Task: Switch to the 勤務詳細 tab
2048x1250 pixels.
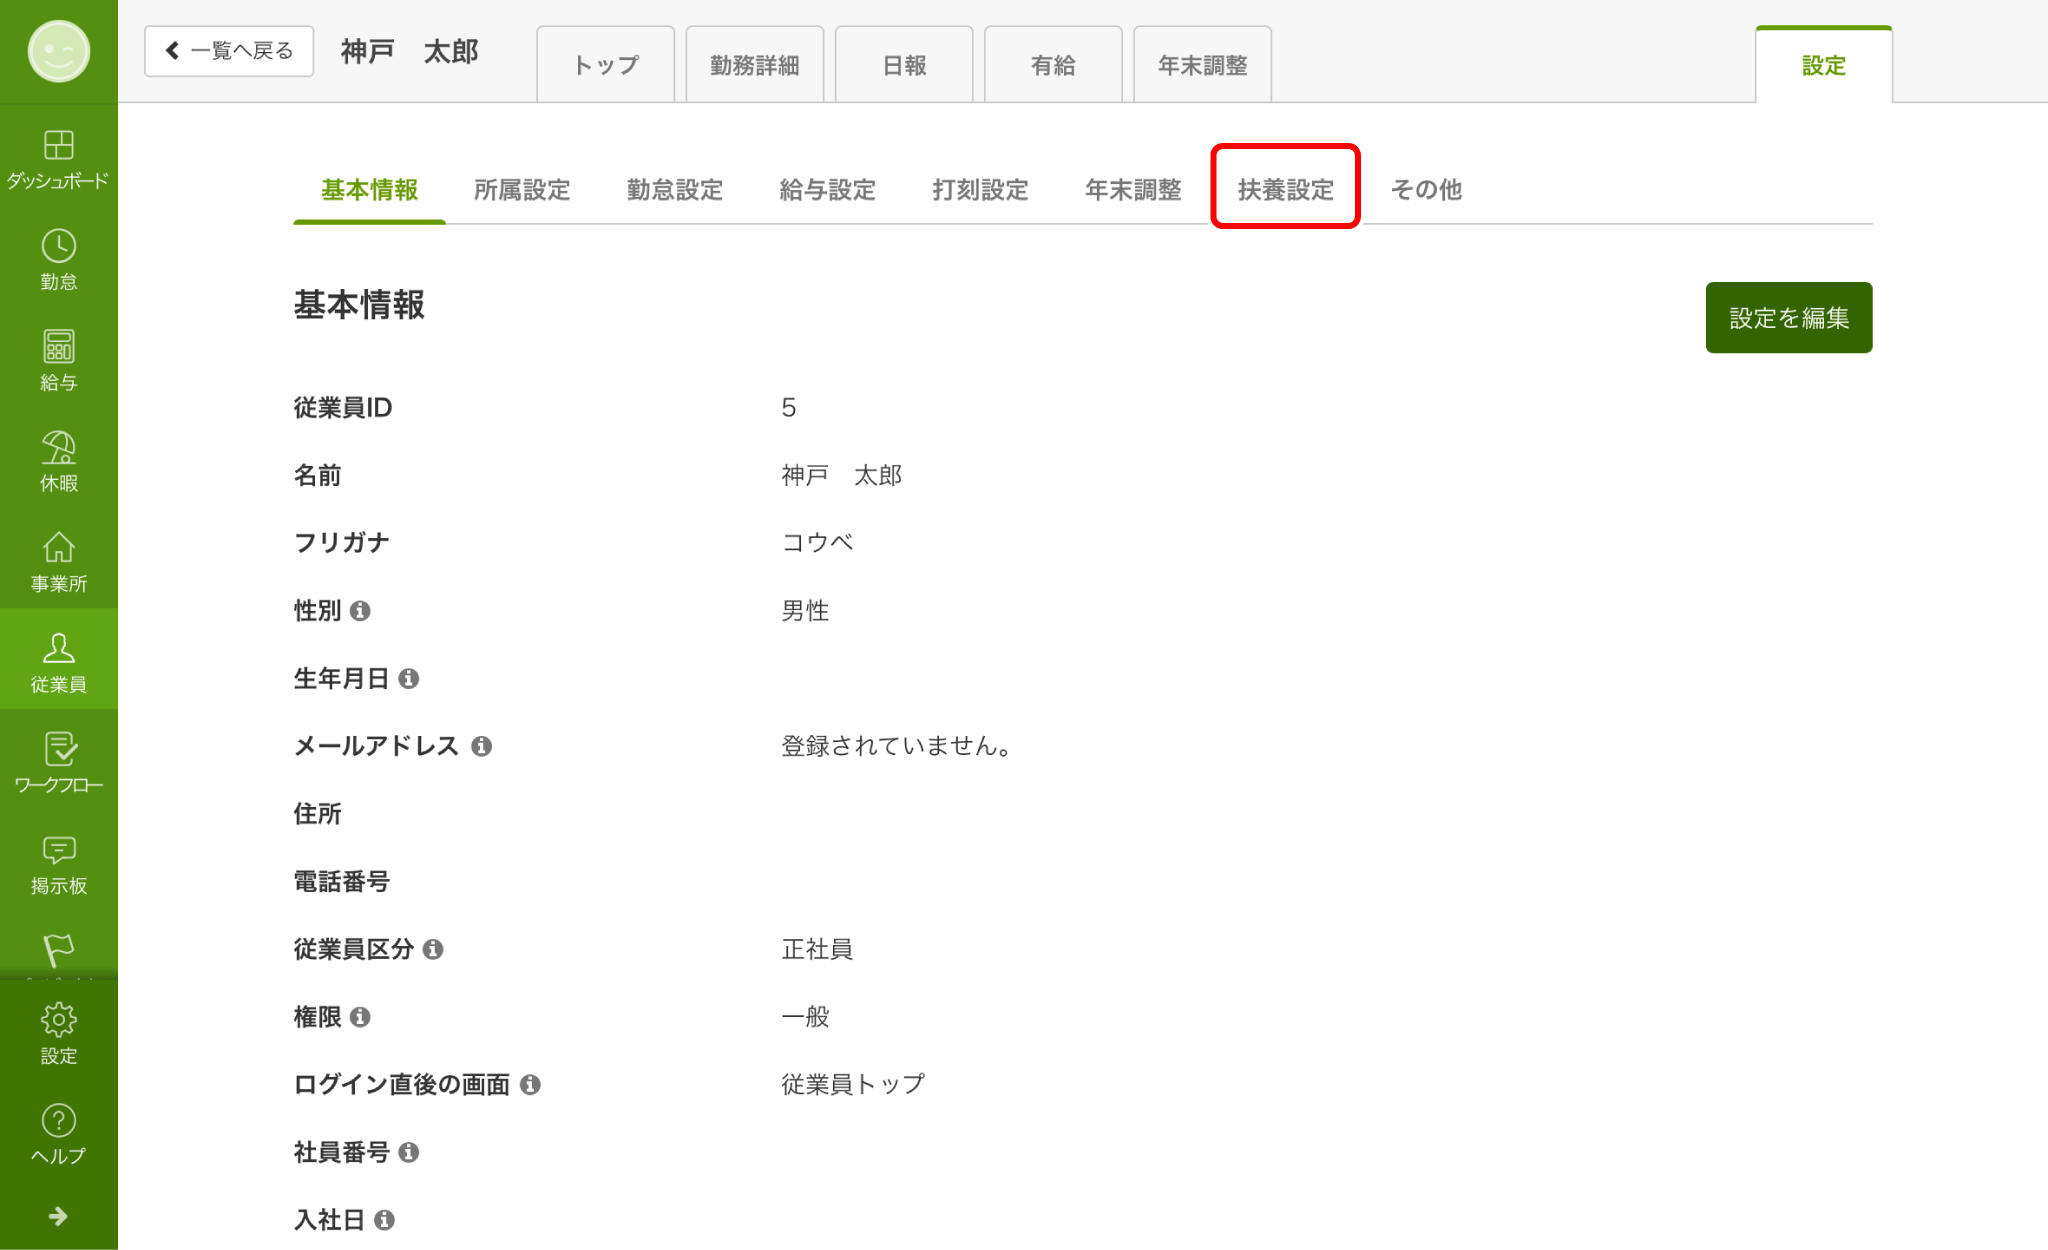Action: pyautogui.click(x=755, y=65)
